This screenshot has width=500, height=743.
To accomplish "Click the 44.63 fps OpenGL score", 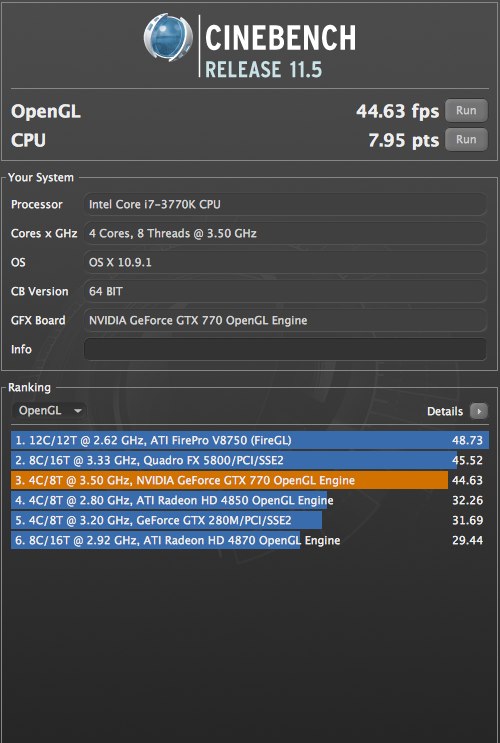I will pos(398,111).
